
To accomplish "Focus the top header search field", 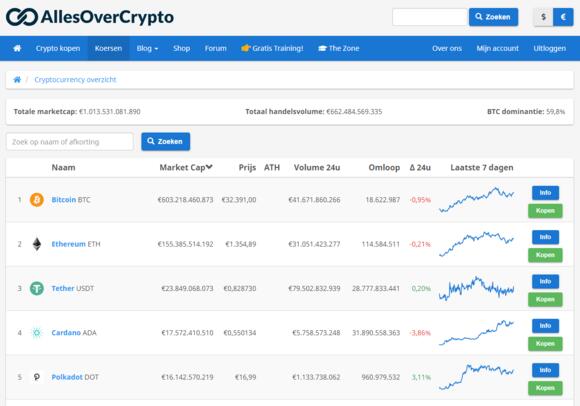I will click(430, 17).
